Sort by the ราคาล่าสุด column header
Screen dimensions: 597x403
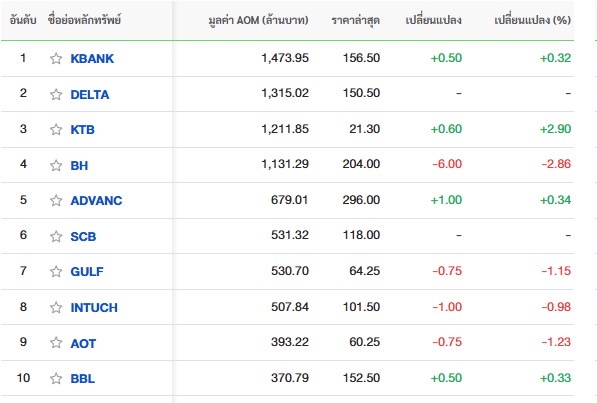click(x=356, y=20)
